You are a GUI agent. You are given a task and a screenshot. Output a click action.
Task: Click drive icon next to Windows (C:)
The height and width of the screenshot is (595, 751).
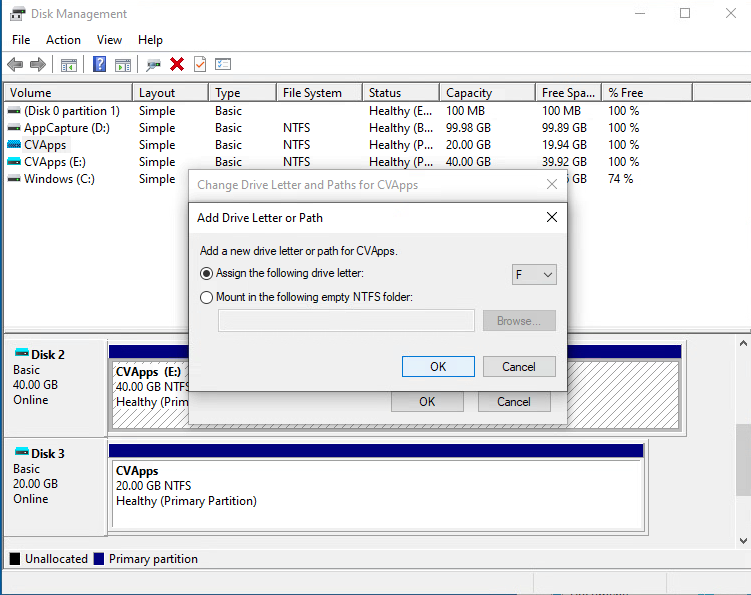[x=14, y=179]
